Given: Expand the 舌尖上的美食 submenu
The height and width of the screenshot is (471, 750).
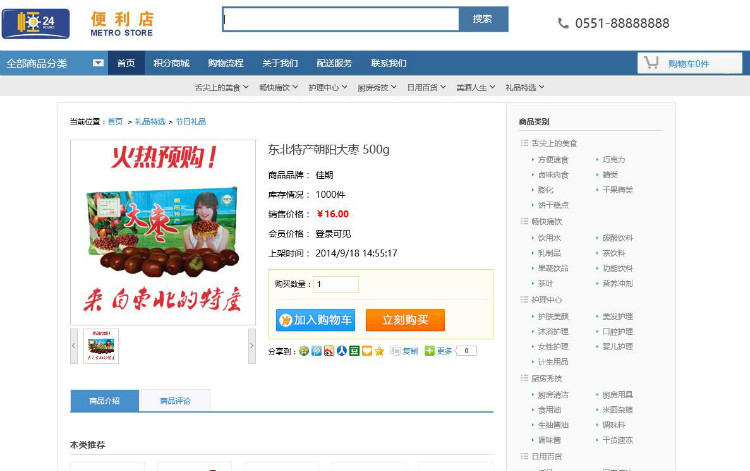Looking at the screenshot, I should pyautogui.click(x=221, y=88).
